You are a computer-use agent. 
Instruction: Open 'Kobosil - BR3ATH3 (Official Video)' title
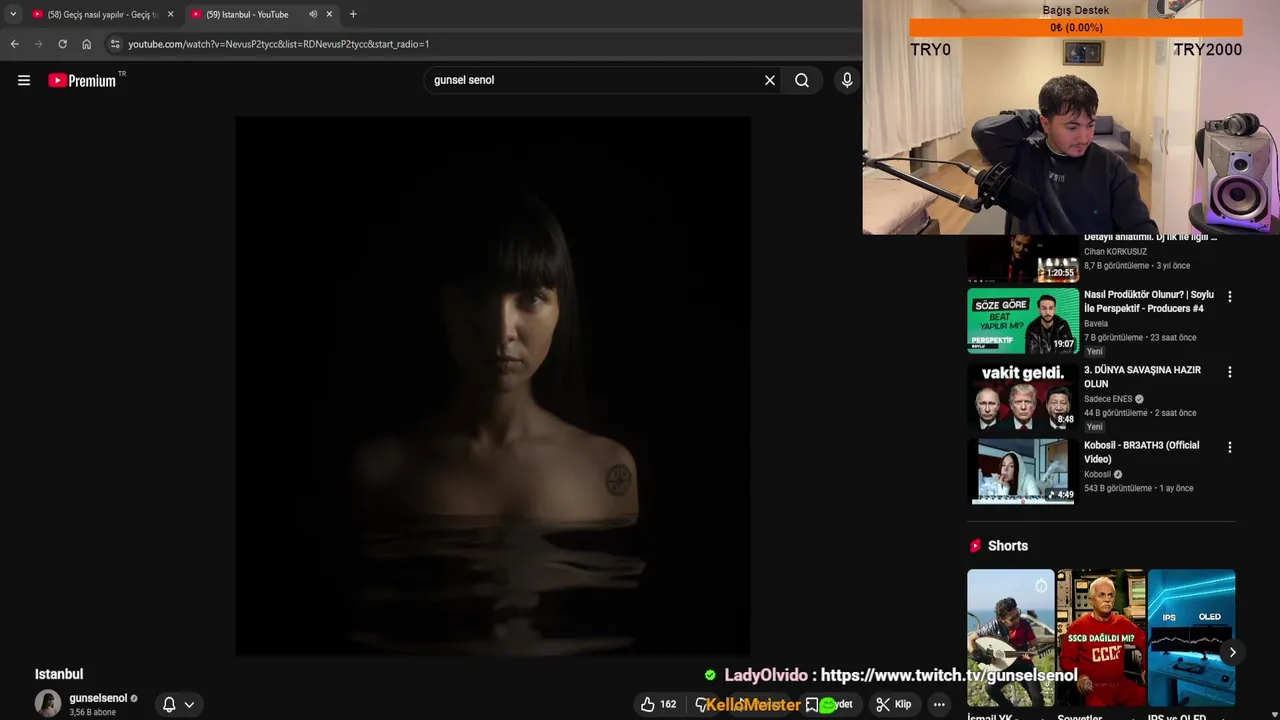pos(1142,452)
